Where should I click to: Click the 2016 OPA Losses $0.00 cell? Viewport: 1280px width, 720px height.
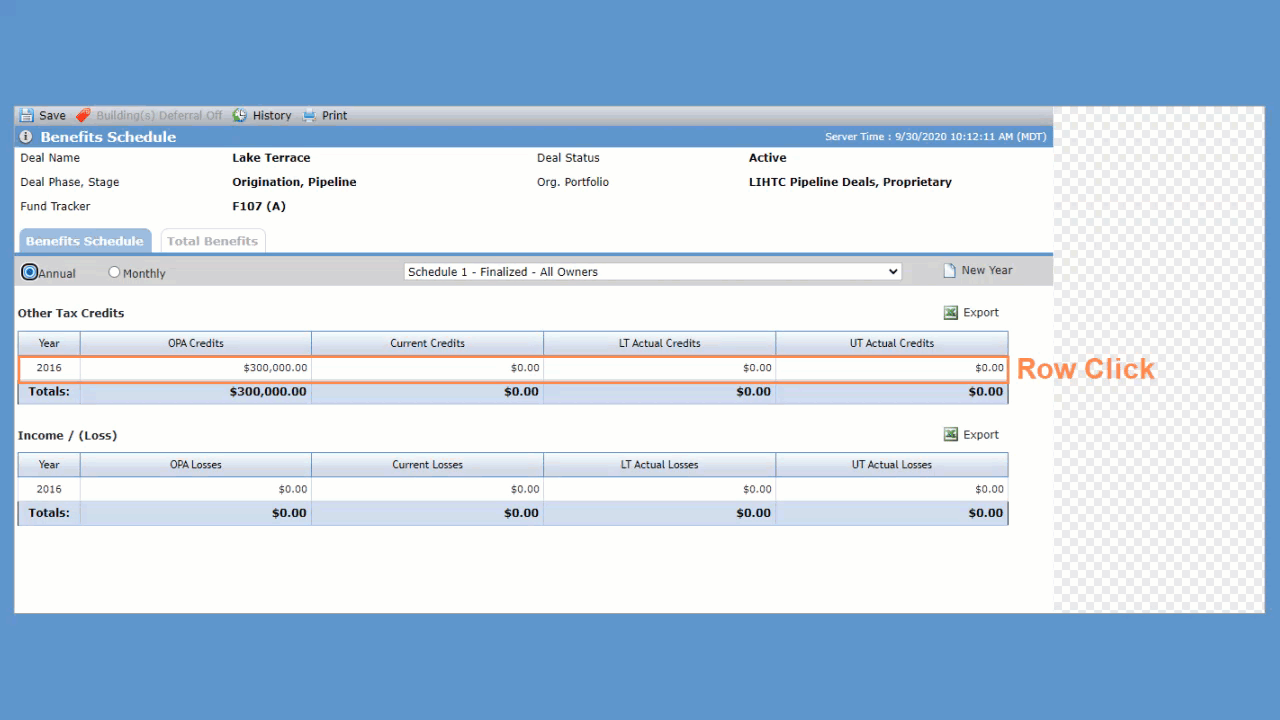pyautogui.click(x=196, y=489)
